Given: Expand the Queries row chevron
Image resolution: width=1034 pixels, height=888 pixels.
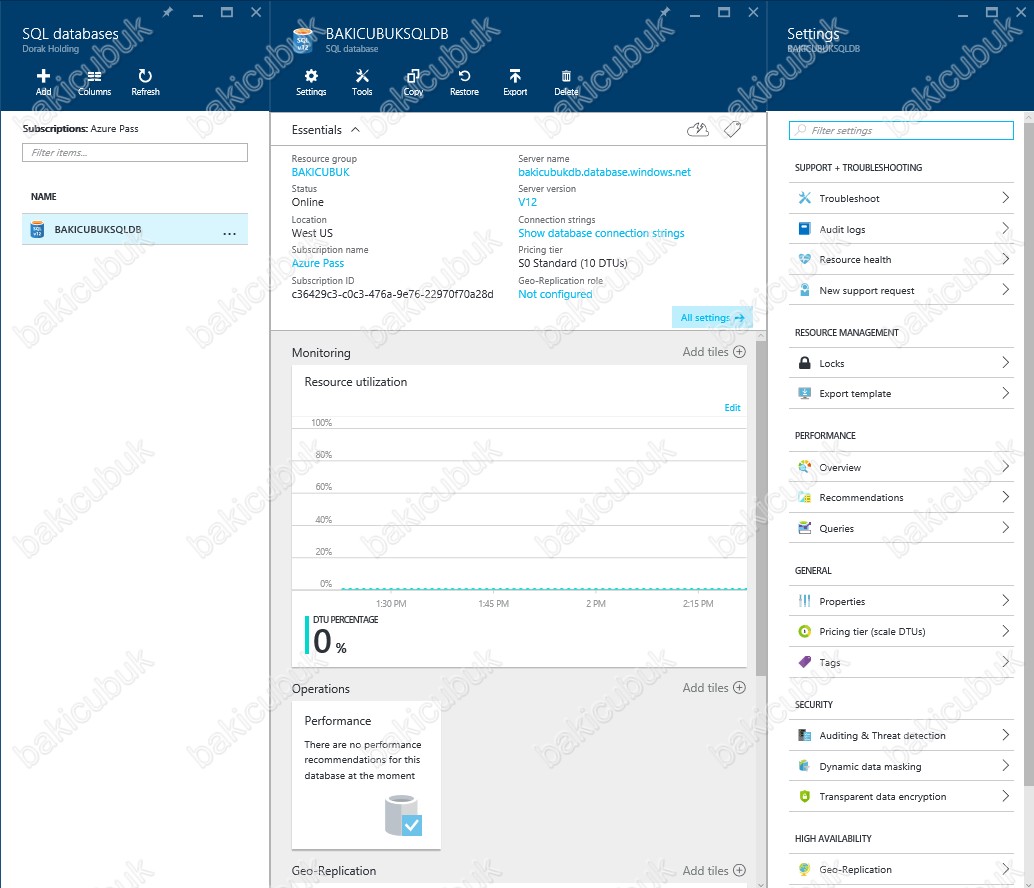Looking at the screenshot, I should [1006, 527].
